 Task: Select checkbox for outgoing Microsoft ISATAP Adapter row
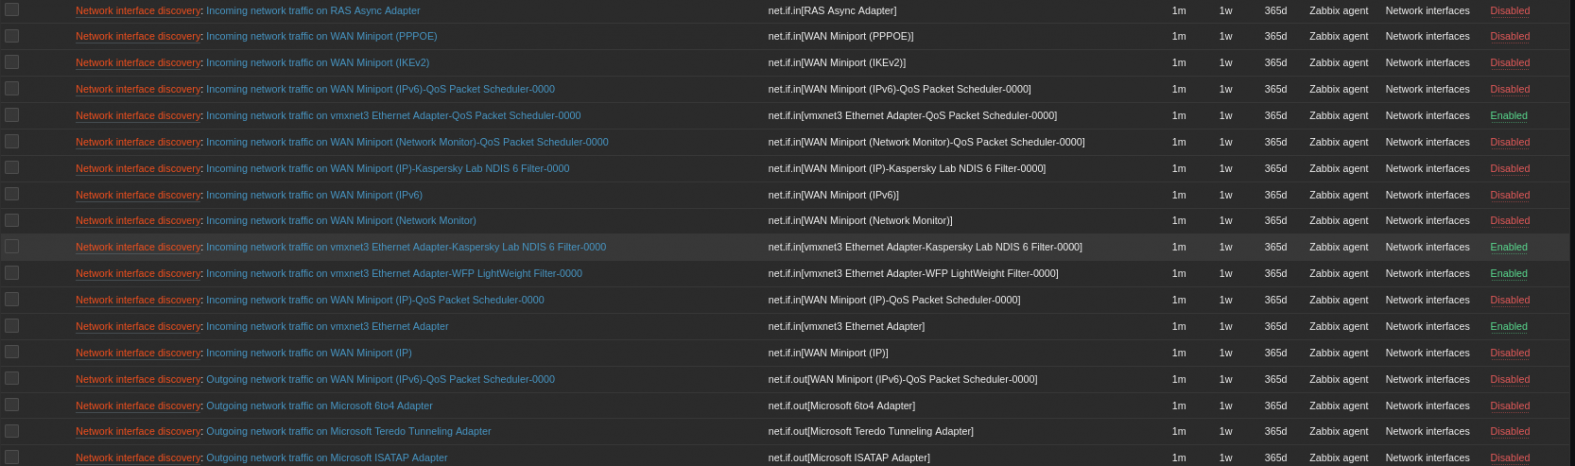click(x=12, y=457)
